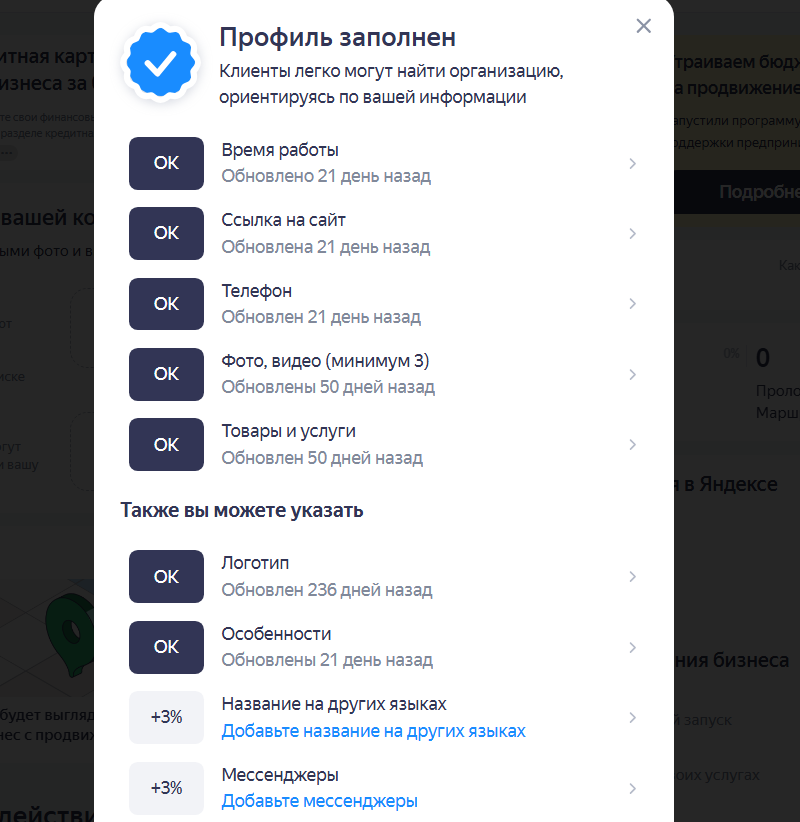Click the OK badge beside Особенности
800x822 pixels.
(166, 647)
